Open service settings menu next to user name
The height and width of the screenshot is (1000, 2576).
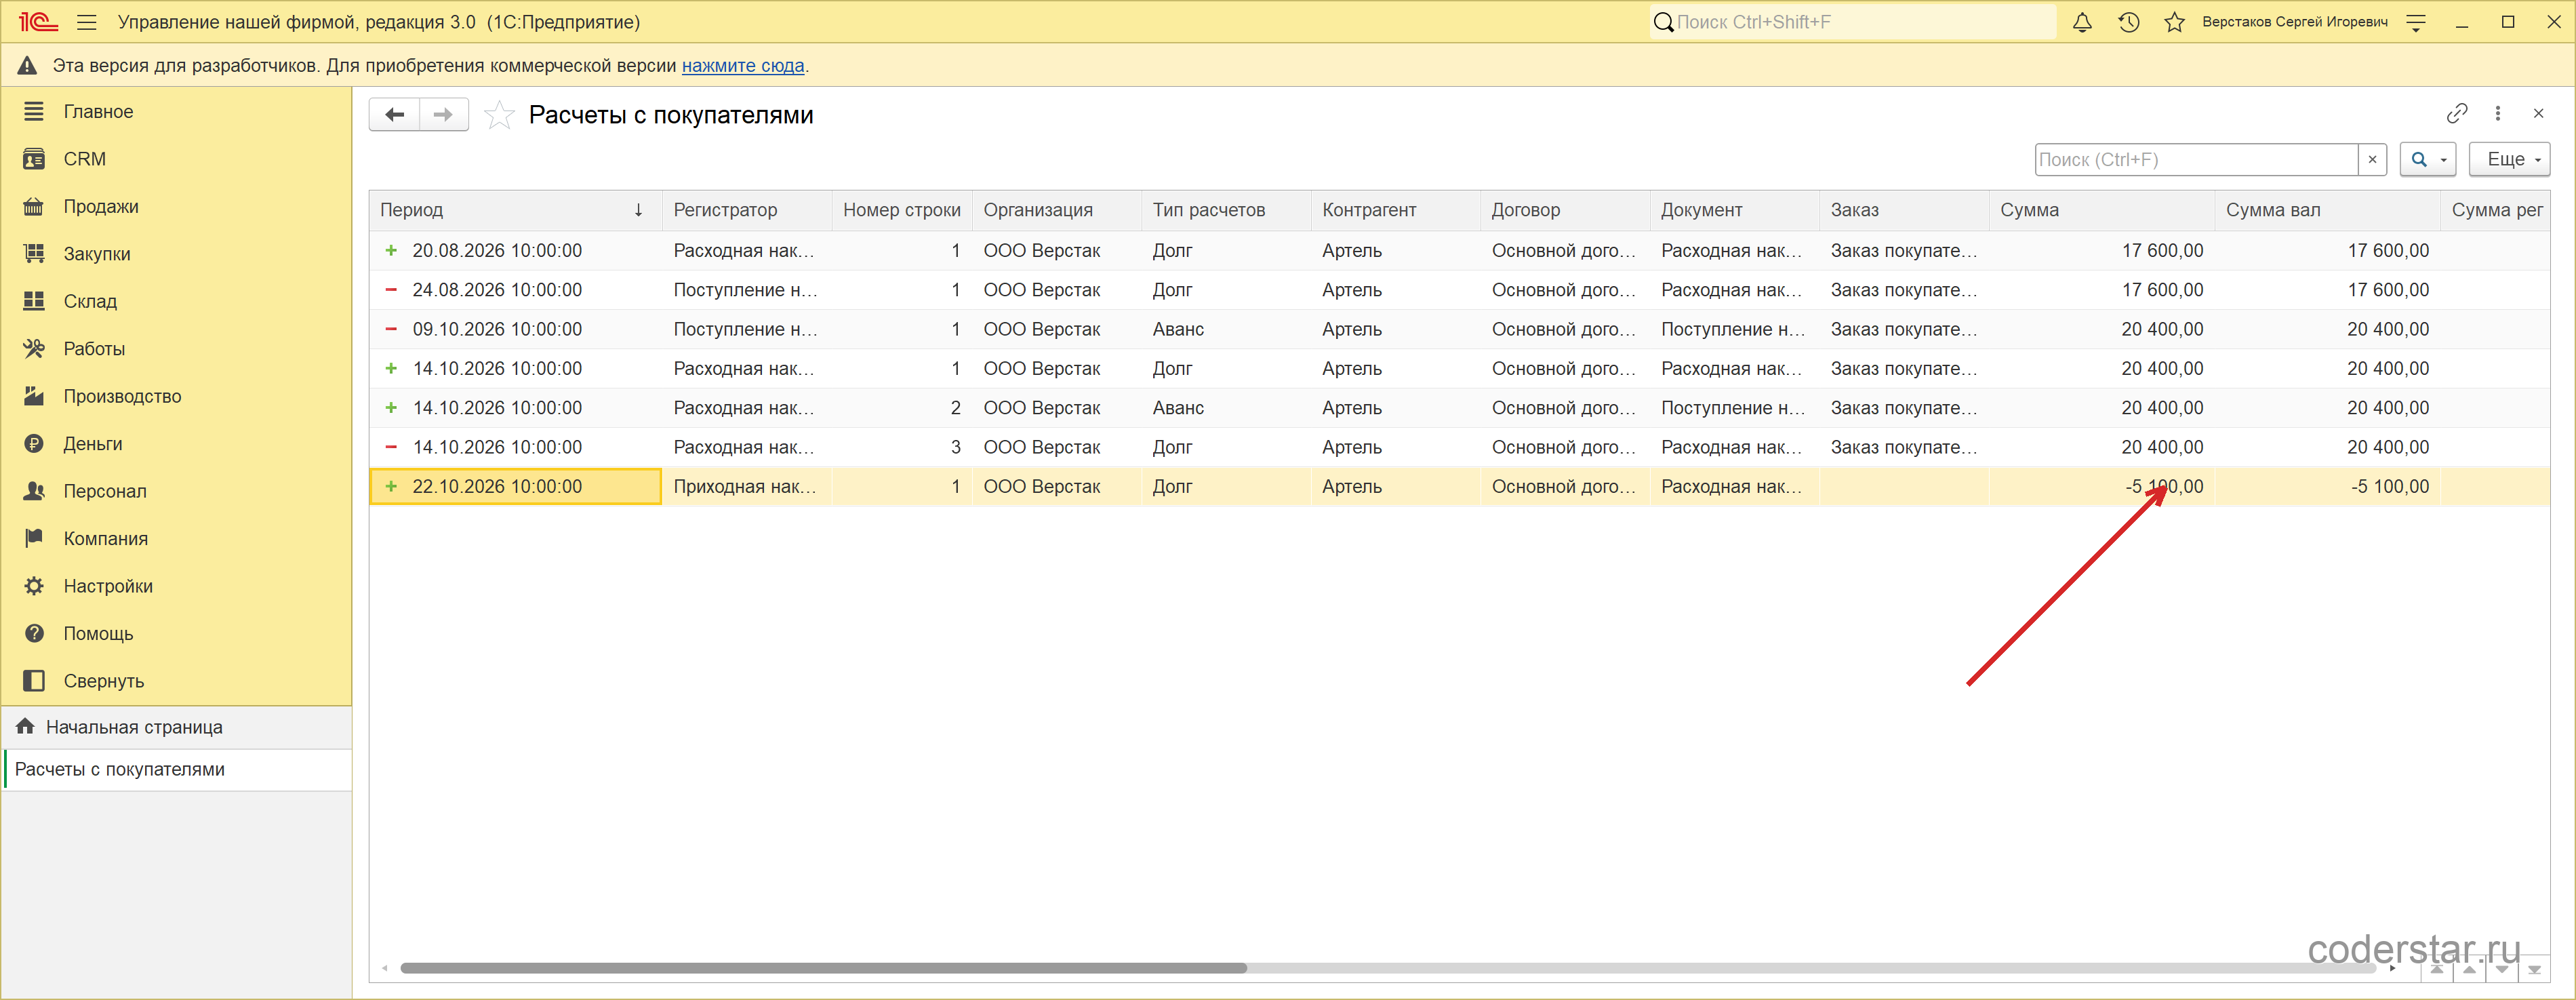point(2416,22)
